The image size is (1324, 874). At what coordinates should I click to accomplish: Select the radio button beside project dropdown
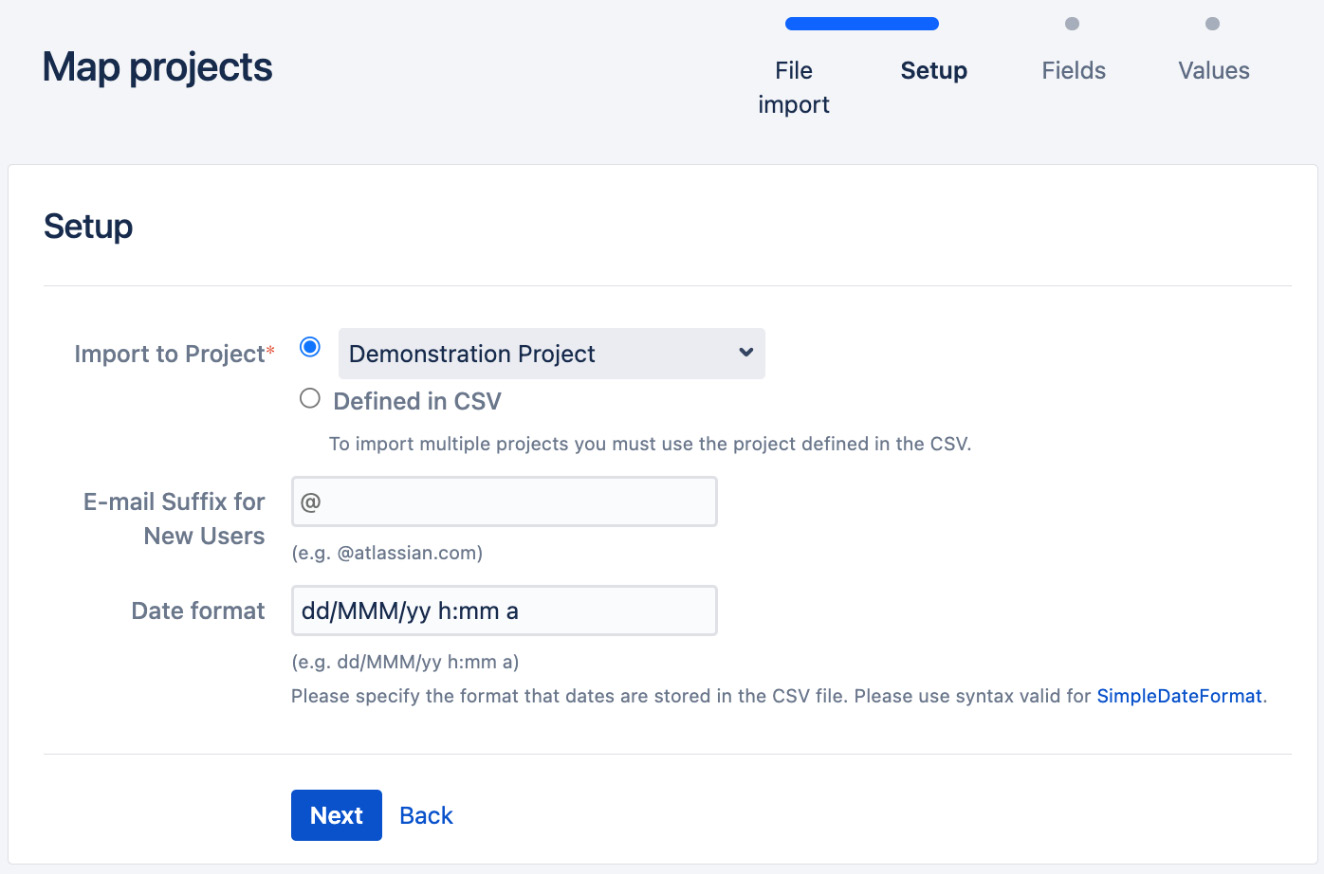[x=310, y=348]
